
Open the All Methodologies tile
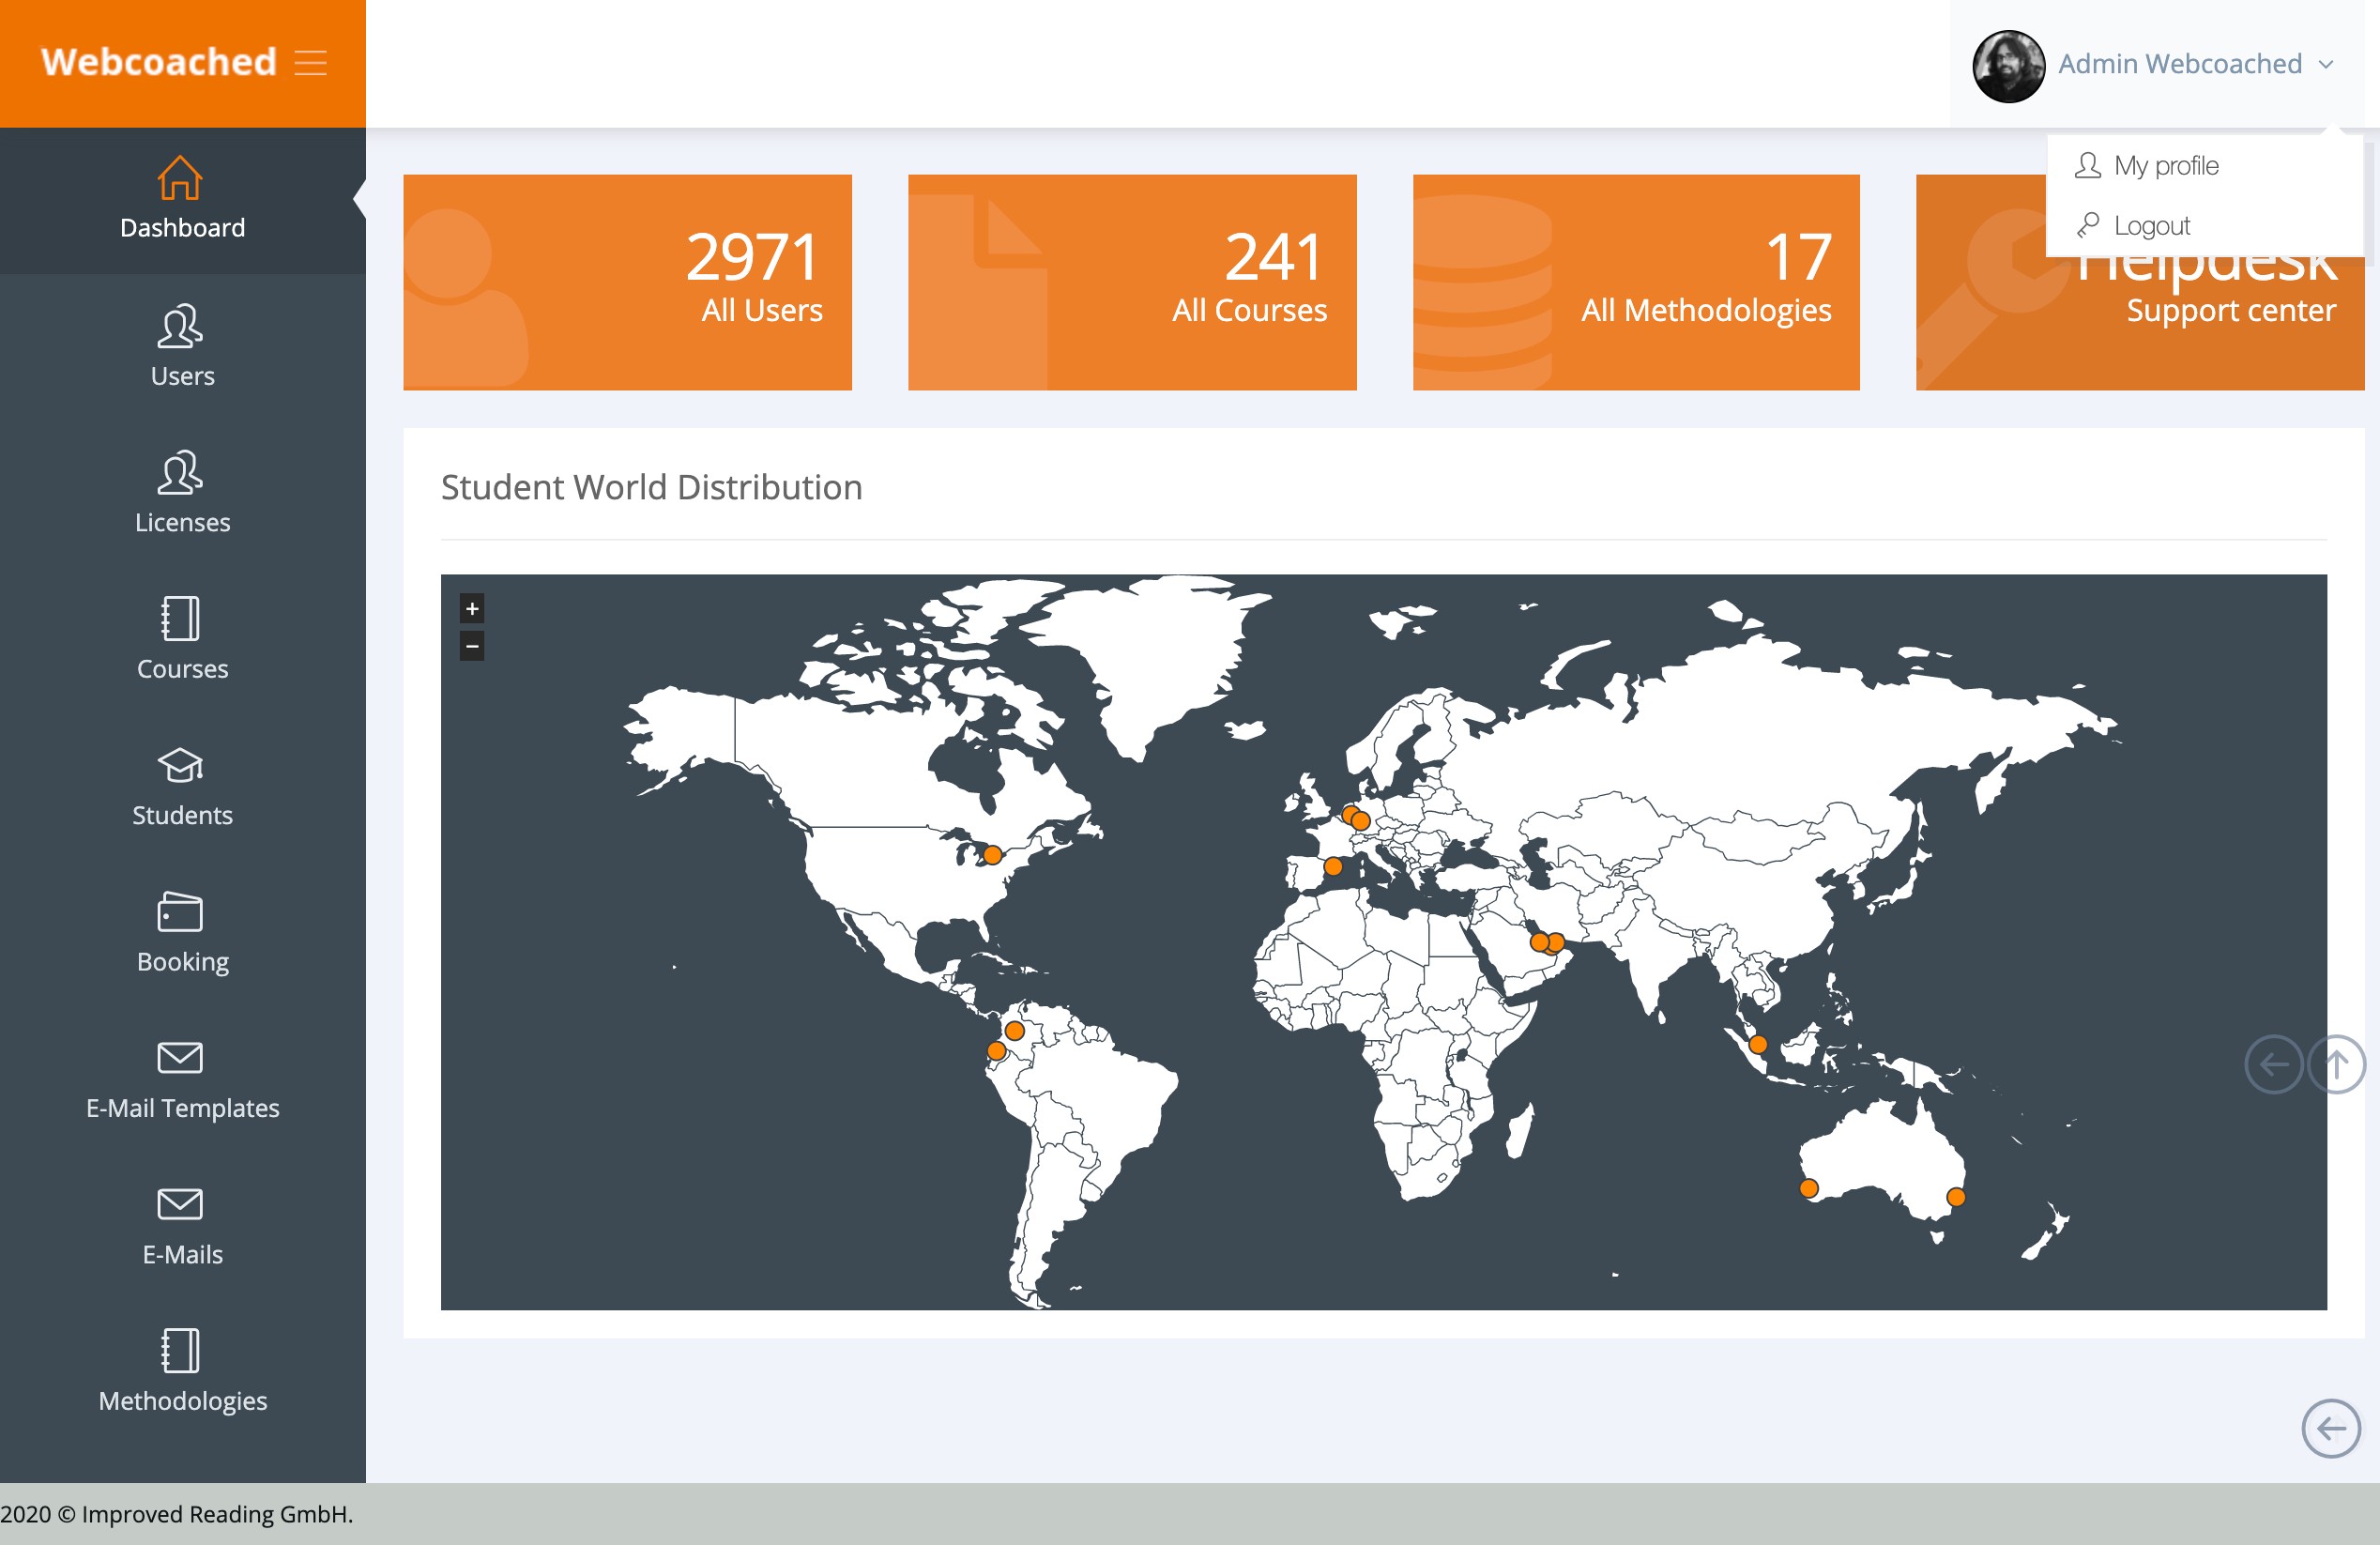point(1636,282)
